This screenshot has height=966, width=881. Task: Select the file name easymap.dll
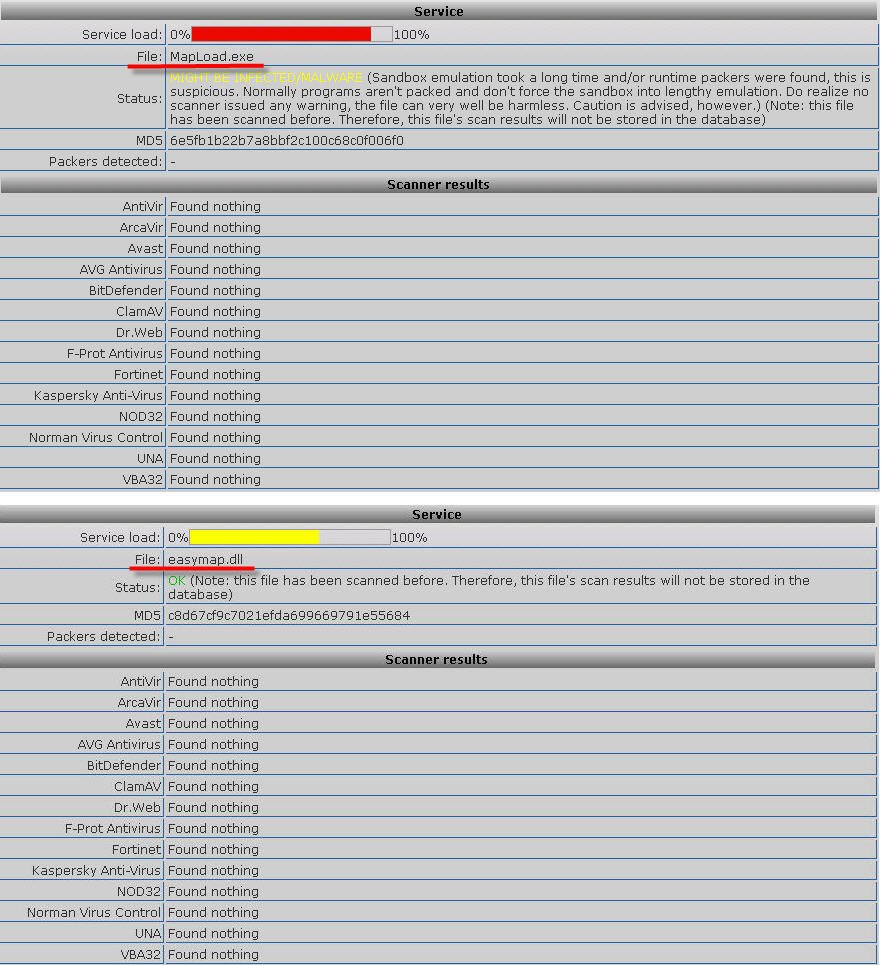(x=205, y=559)
